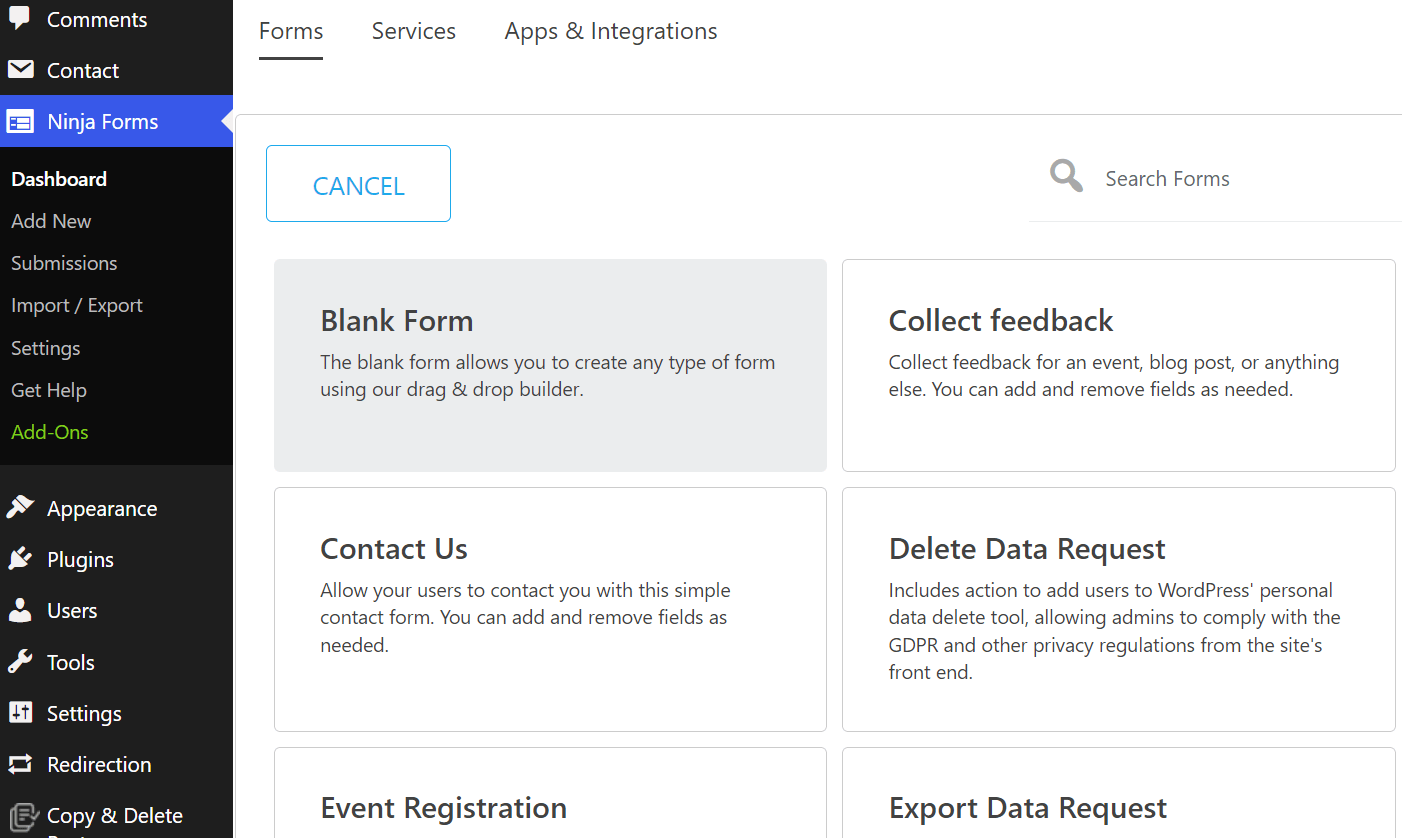This screenshot has height=838, width=1402.
Task: Click the Appearance paintbrush icon
Action: coord(20,508)
